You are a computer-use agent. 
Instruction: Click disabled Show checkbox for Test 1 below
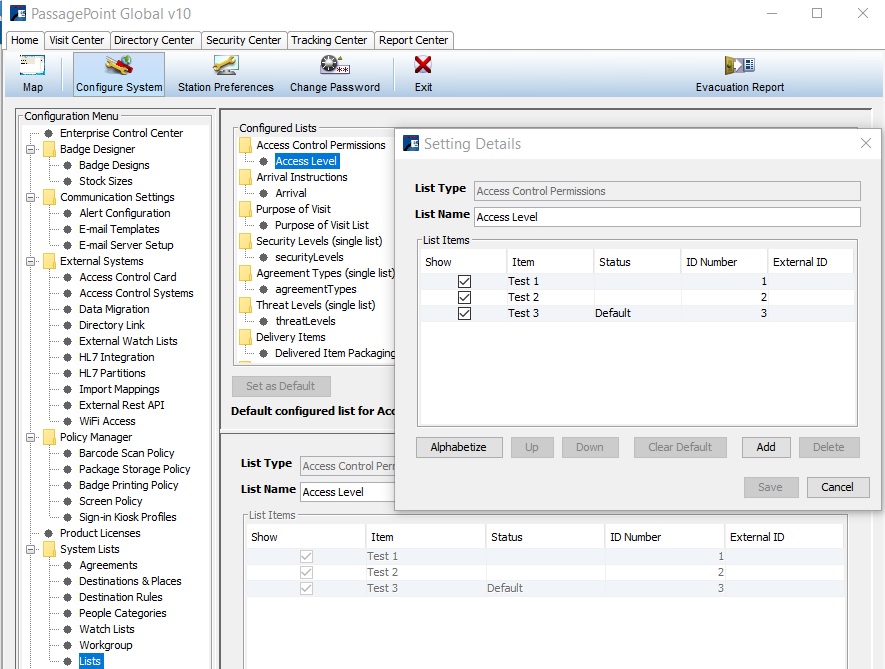point(306,556)
